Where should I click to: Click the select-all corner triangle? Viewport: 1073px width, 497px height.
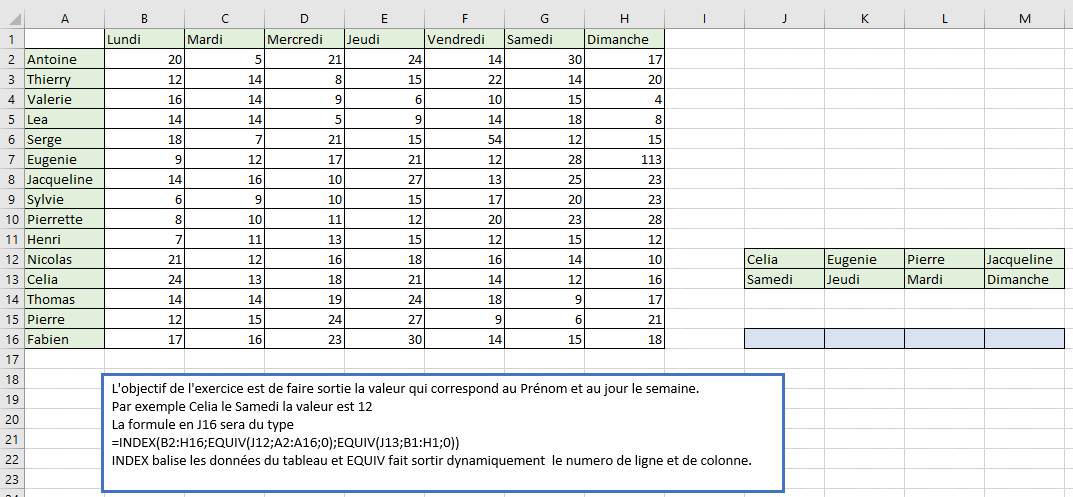click(x=12, y=18)
